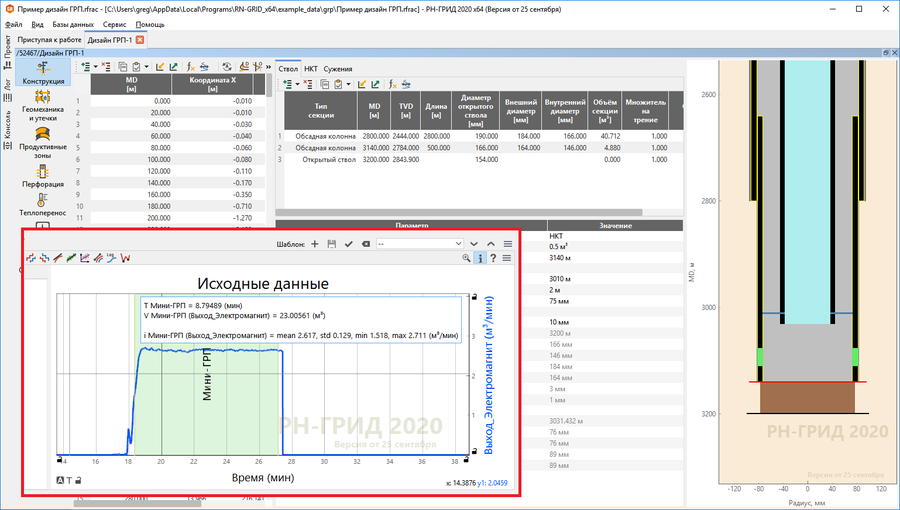Viewport: 900px width, 510px height.
Task: Open the Теплоперенос section
Action: [x=44, y=204]
